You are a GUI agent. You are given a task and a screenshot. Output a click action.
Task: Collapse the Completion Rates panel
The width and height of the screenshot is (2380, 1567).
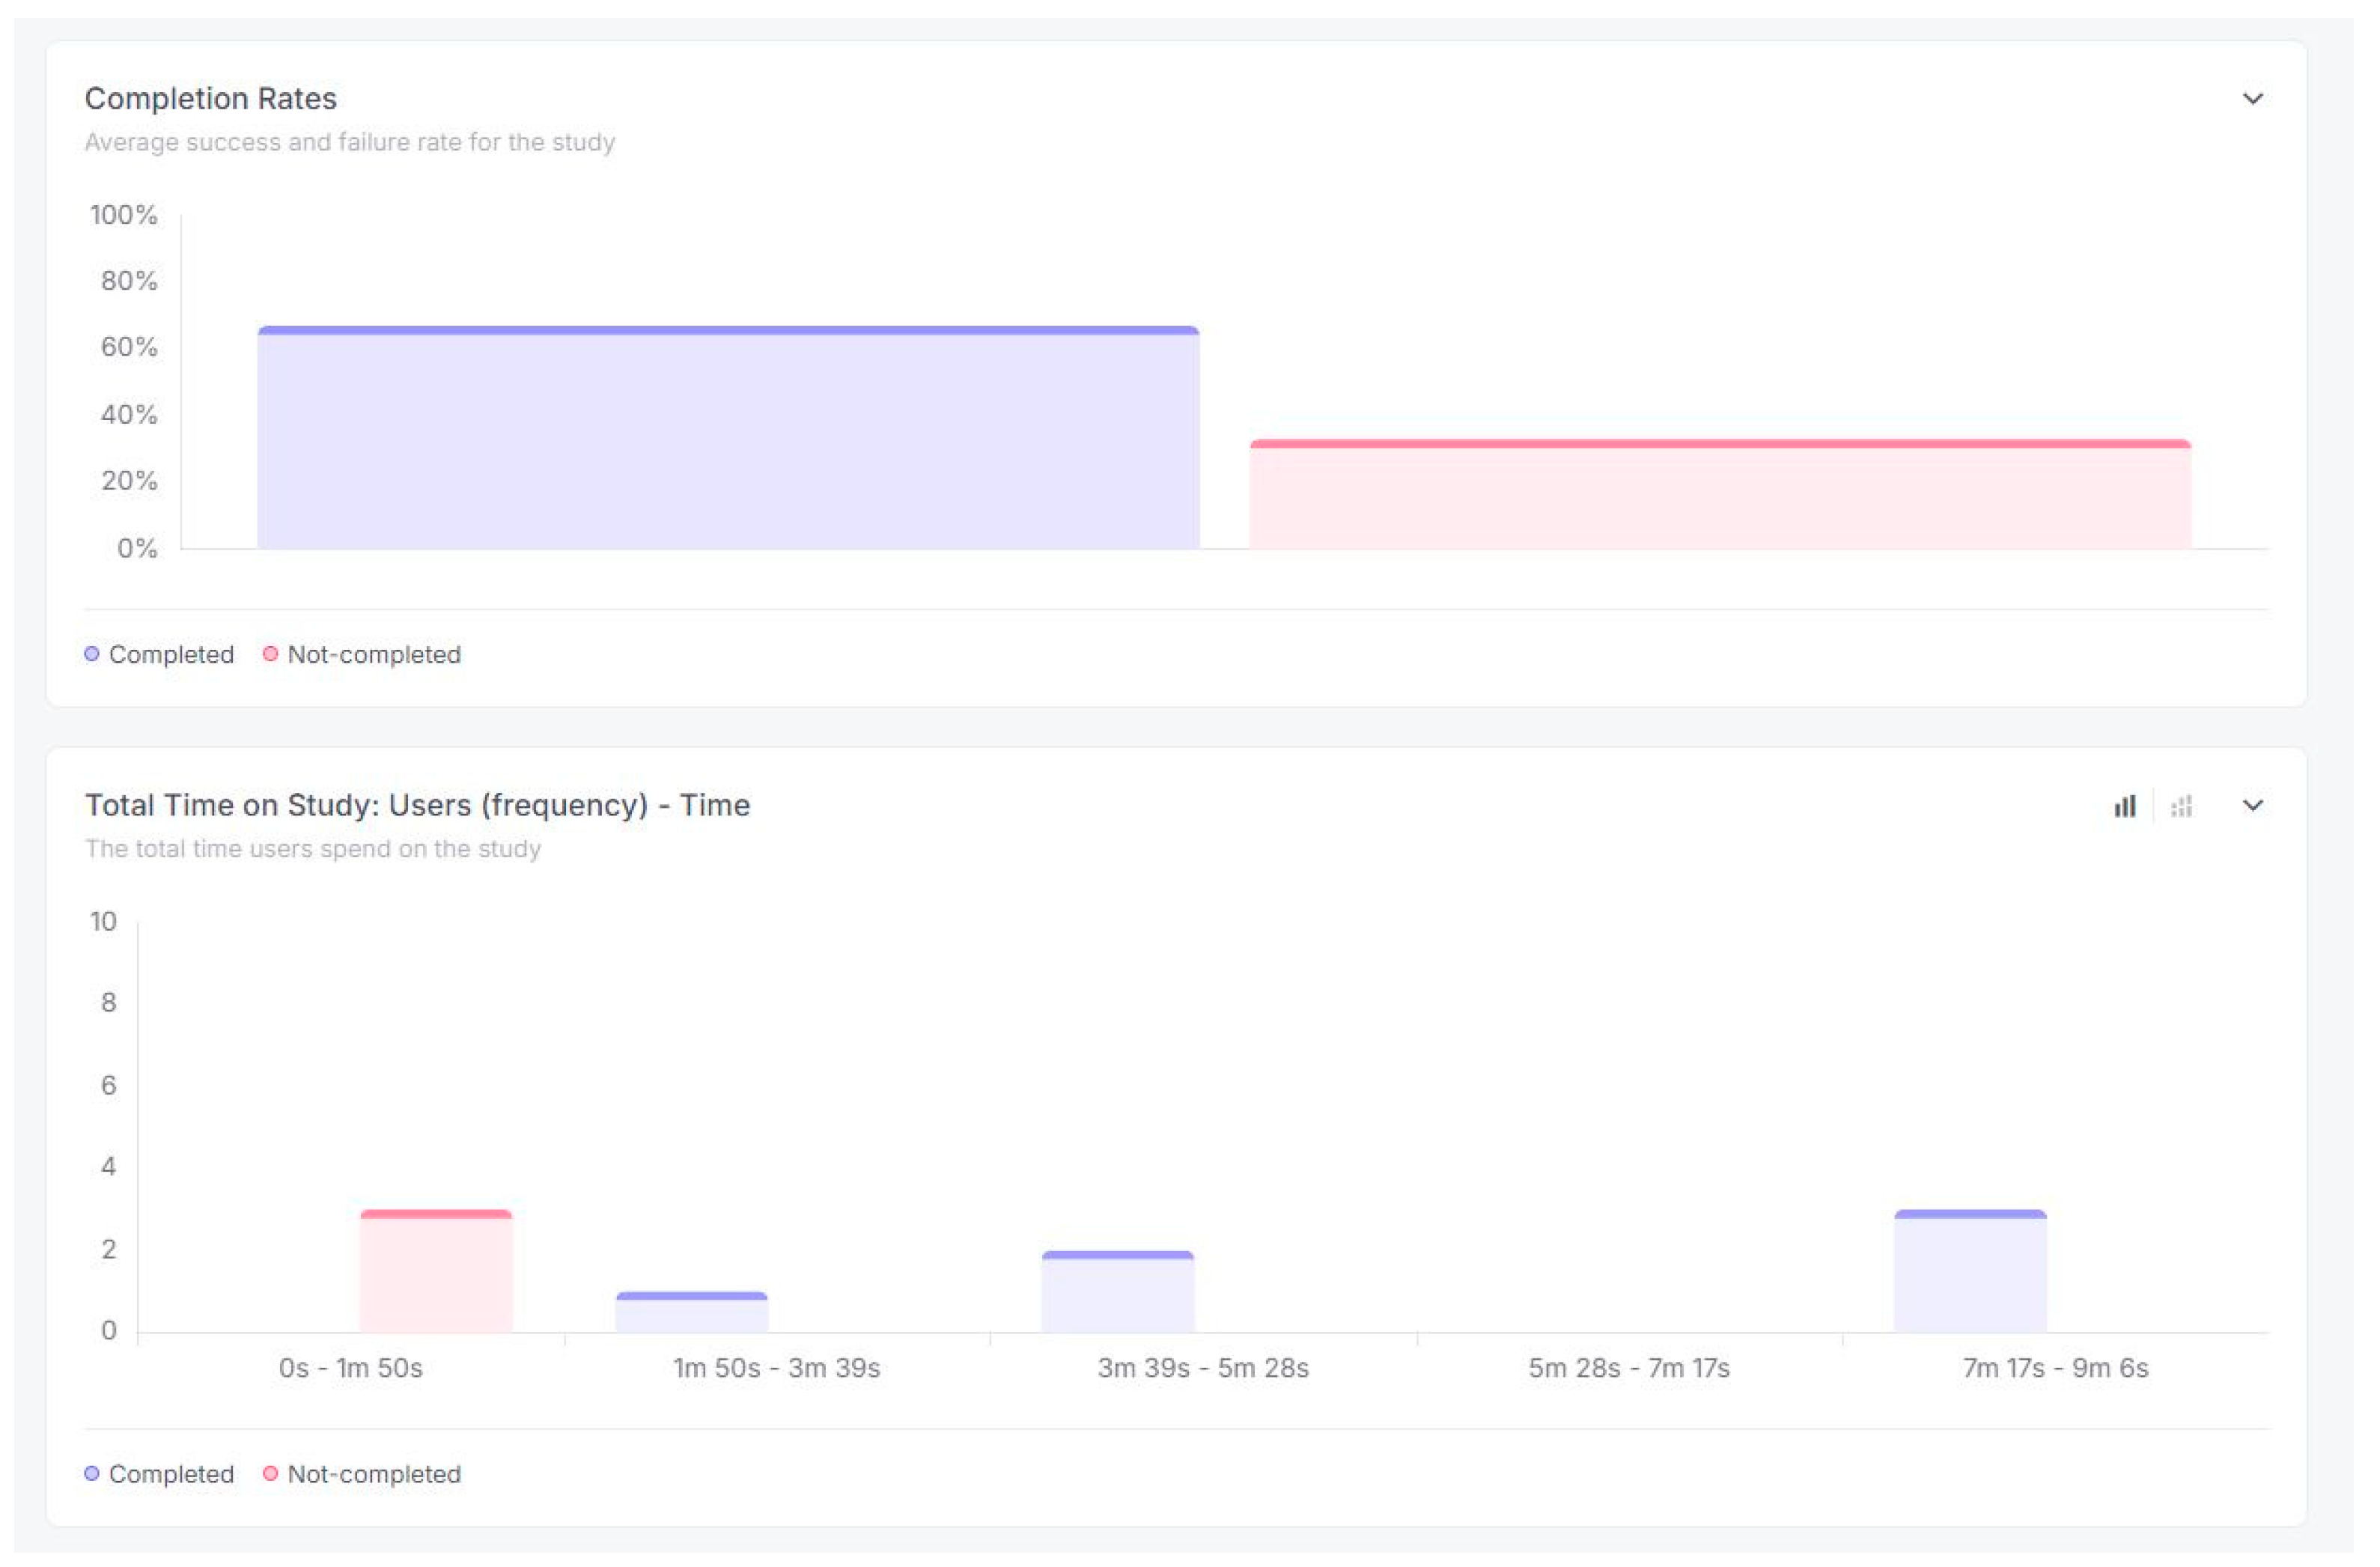[x=2252, y=99]
